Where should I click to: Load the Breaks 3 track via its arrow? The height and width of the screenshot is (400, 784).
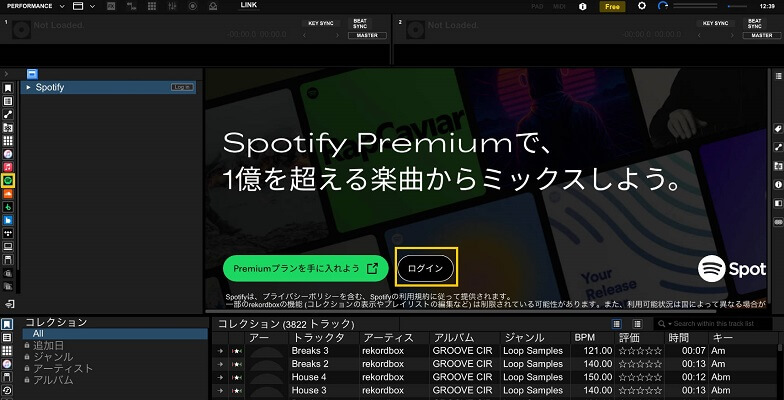[x=220, y=351]
